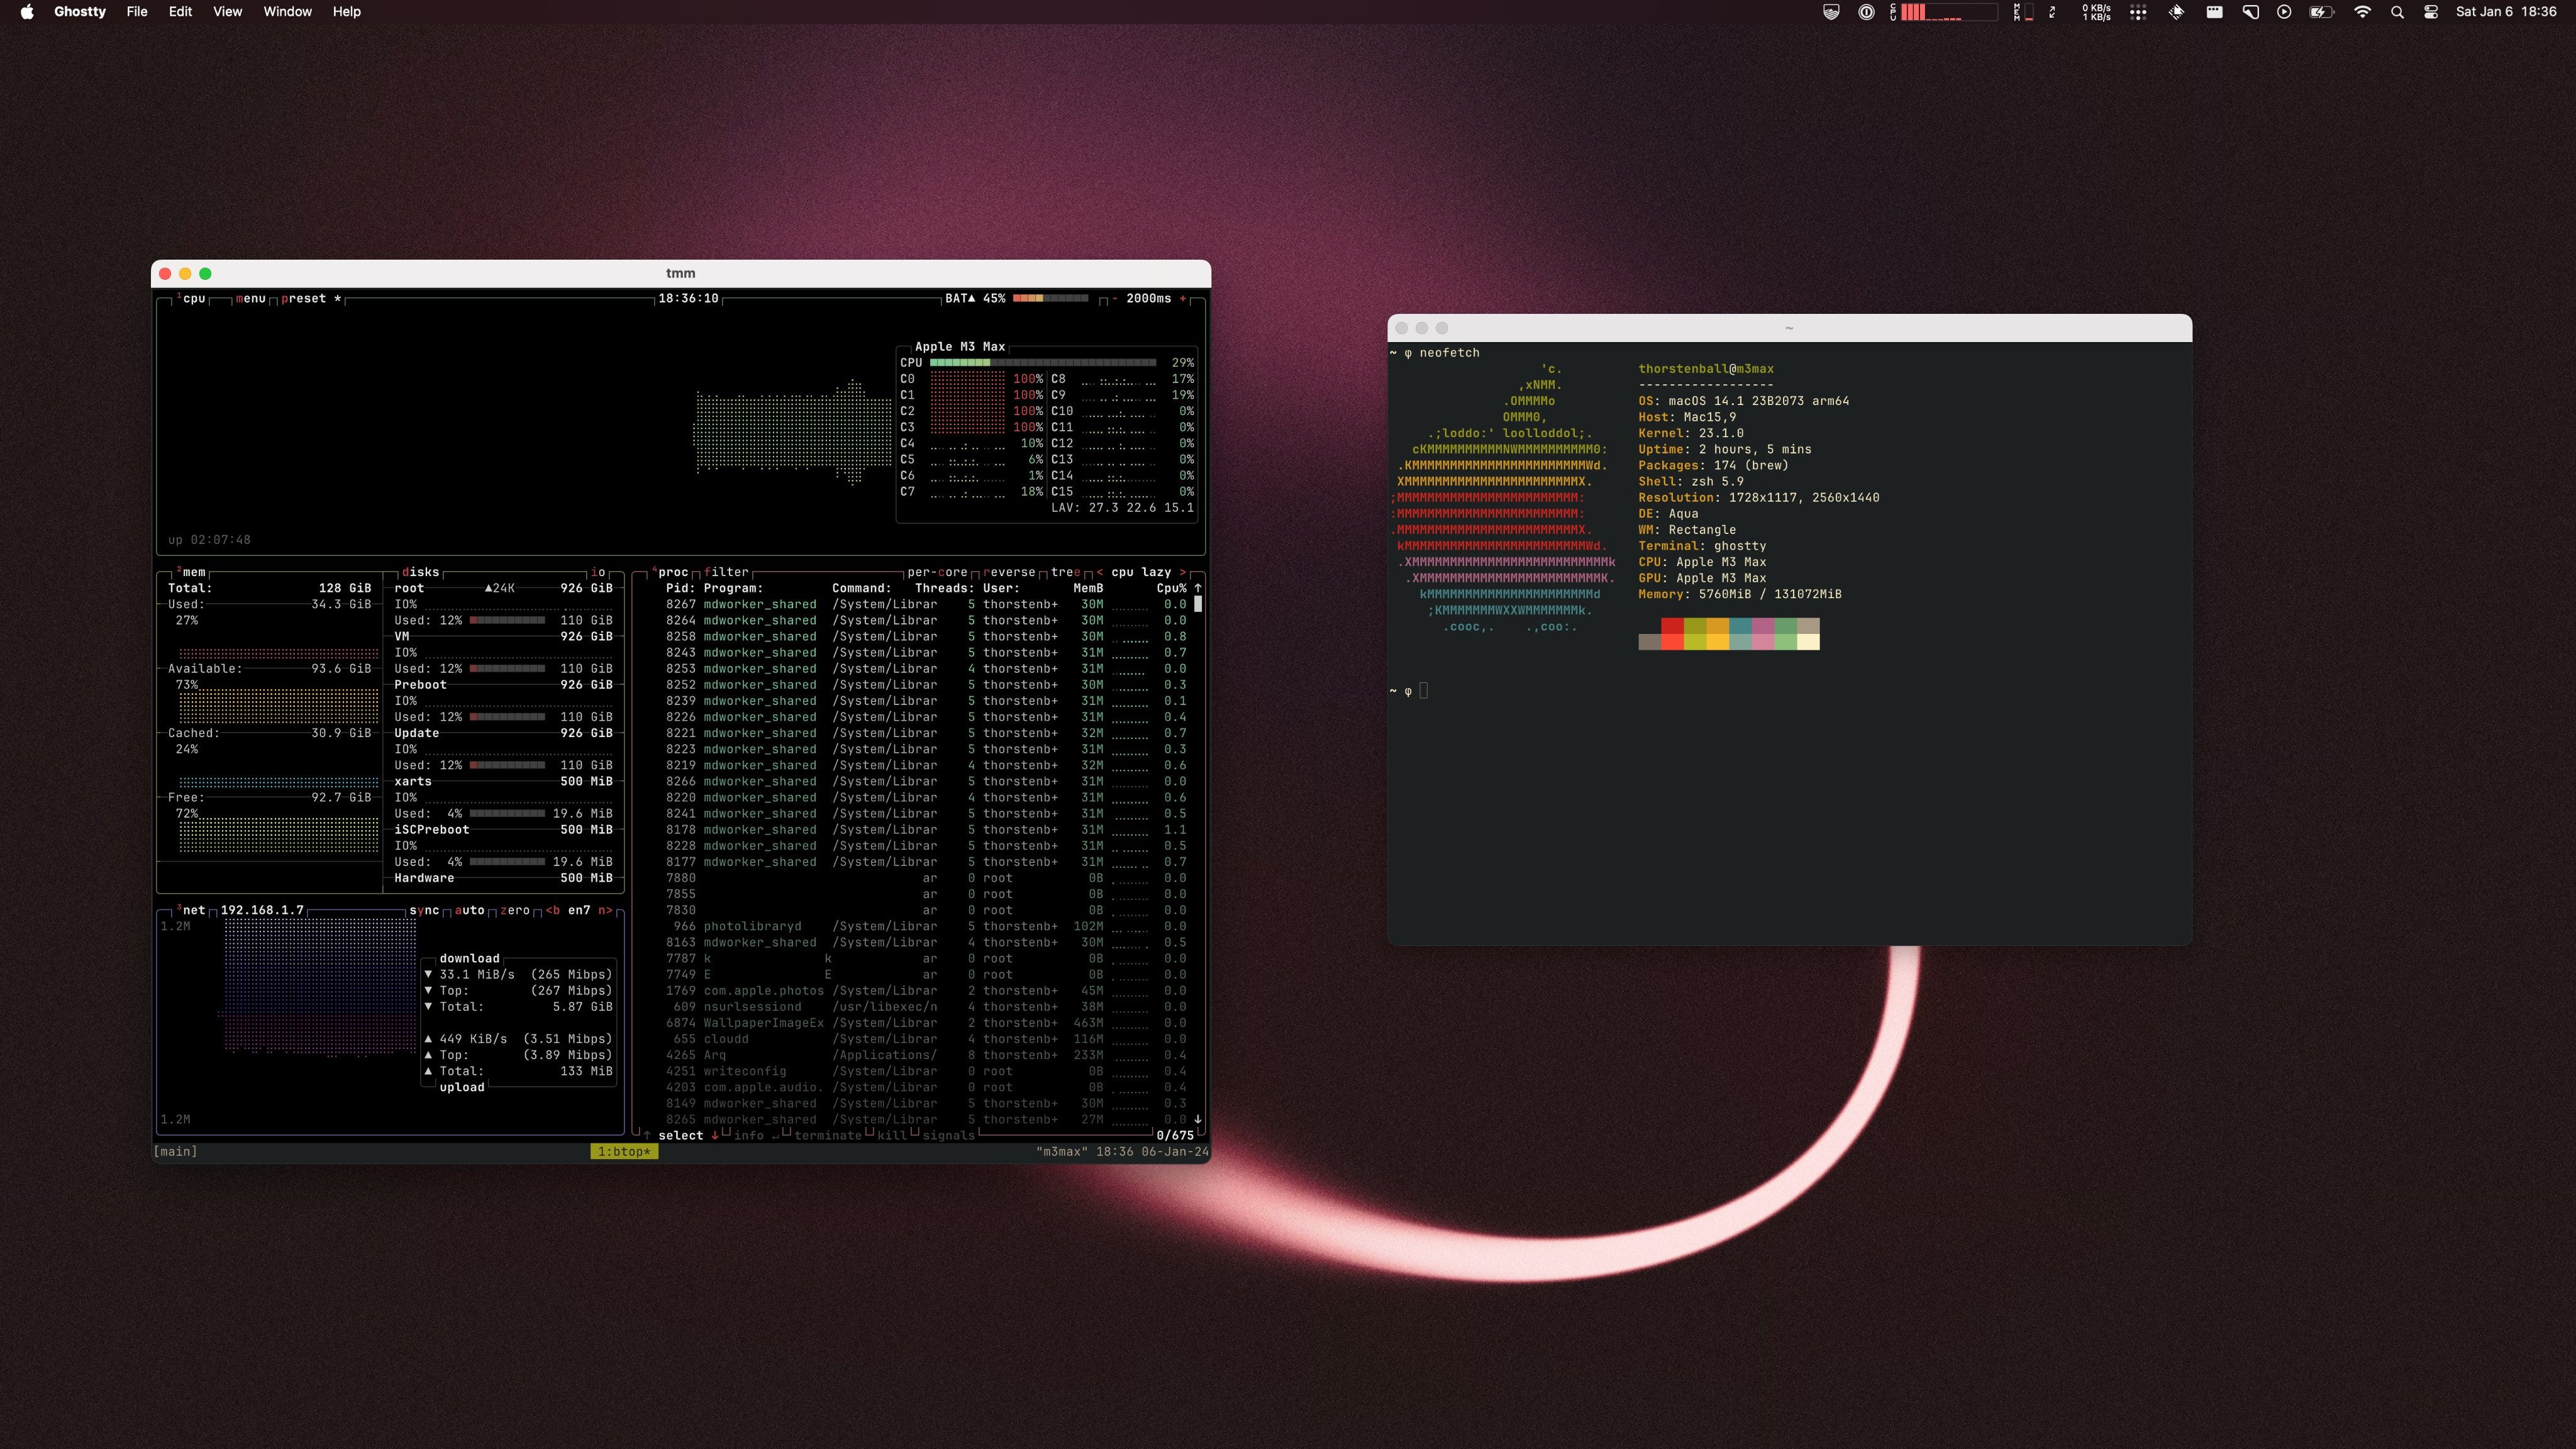The height and width of the screenshot is (1449, 2576).
Task: Open Wi-Fi status in the menu bar
Action: coord(2362,12)
